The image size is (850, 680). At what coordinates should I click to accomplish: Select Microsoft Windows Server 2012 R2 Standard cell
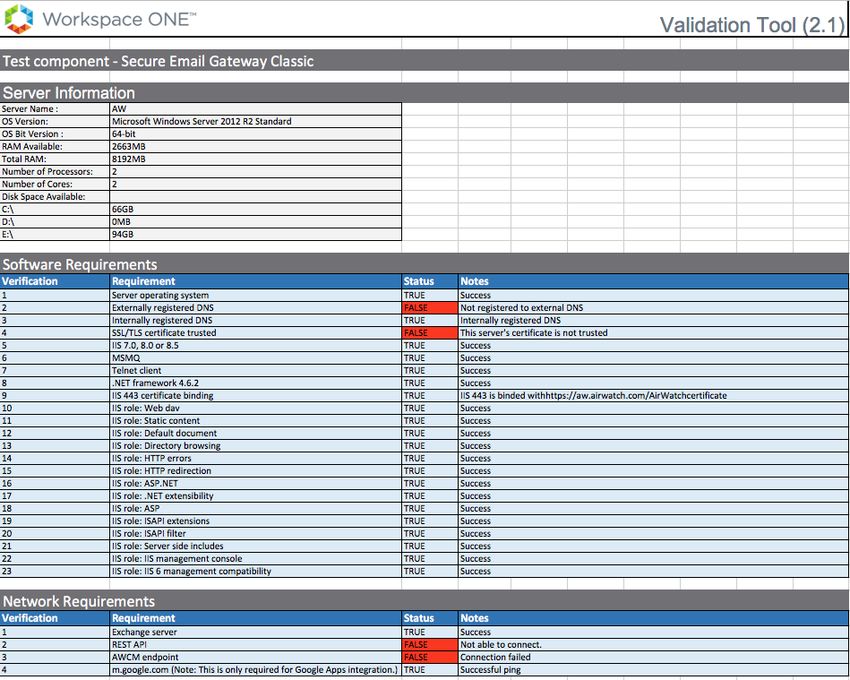[x=255, y=121]
